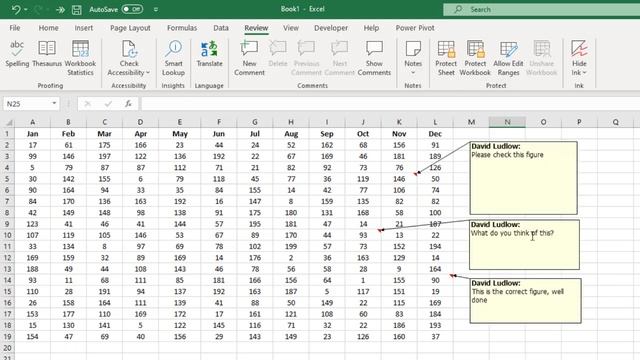Click the Save disk icon
Viewport: 640px width, 360px height.
[x=76, y=9]
